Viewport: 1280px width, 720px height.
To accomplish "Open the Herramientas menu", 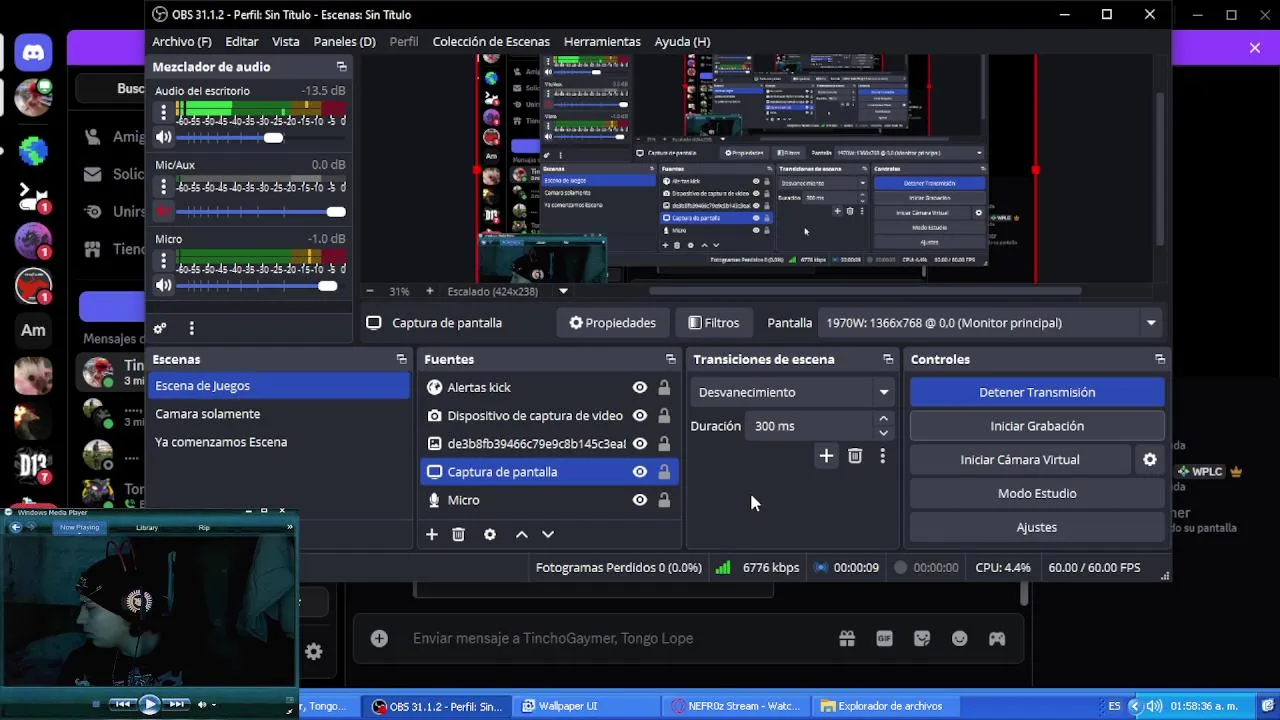I will (x=602, y=42).
